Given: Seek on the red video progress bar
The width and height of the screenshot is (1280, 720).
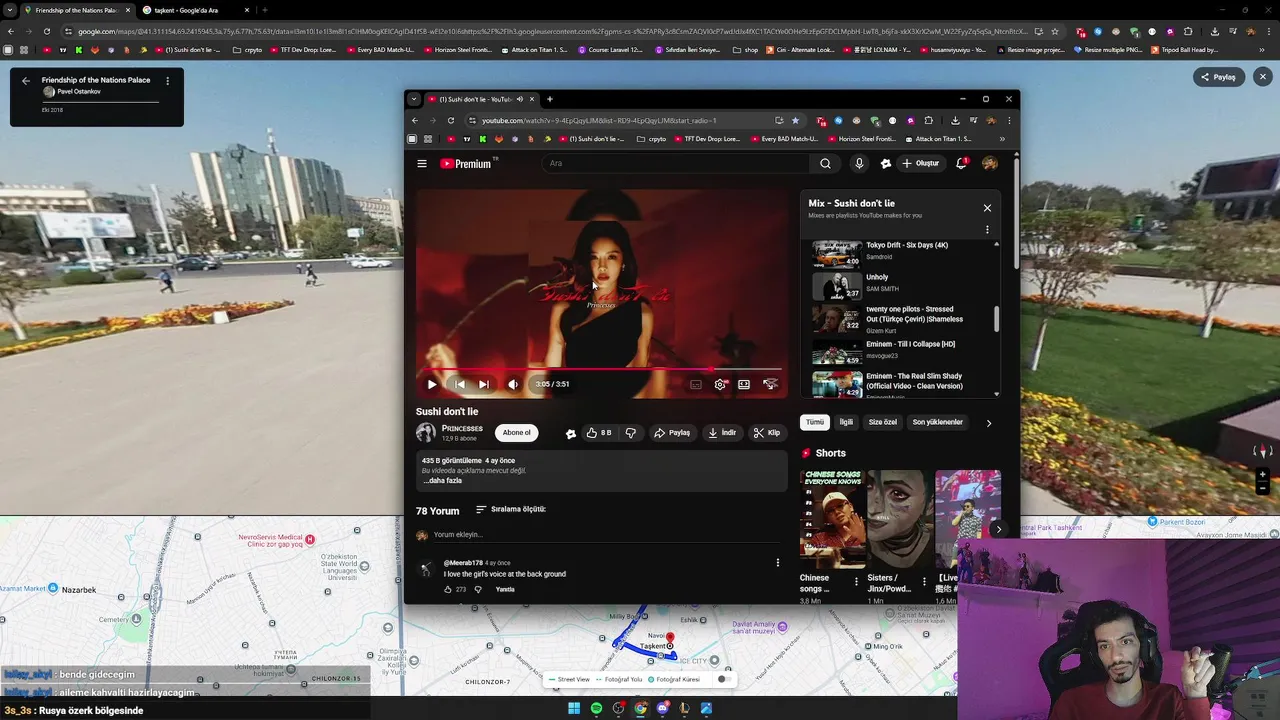Looking at the screenshot, I should pos(600,369).
